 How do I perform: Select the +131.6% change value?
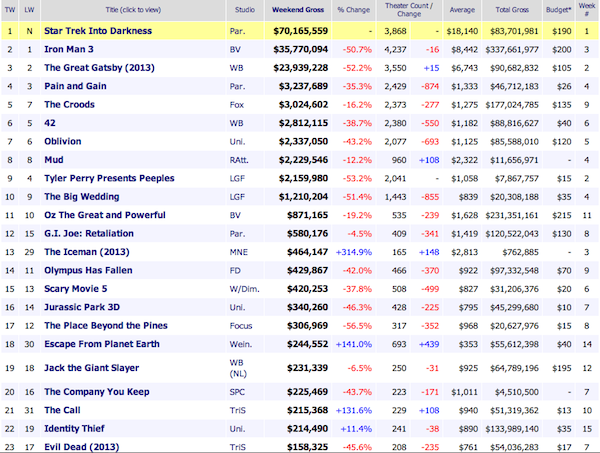click(x=354, y=411)
